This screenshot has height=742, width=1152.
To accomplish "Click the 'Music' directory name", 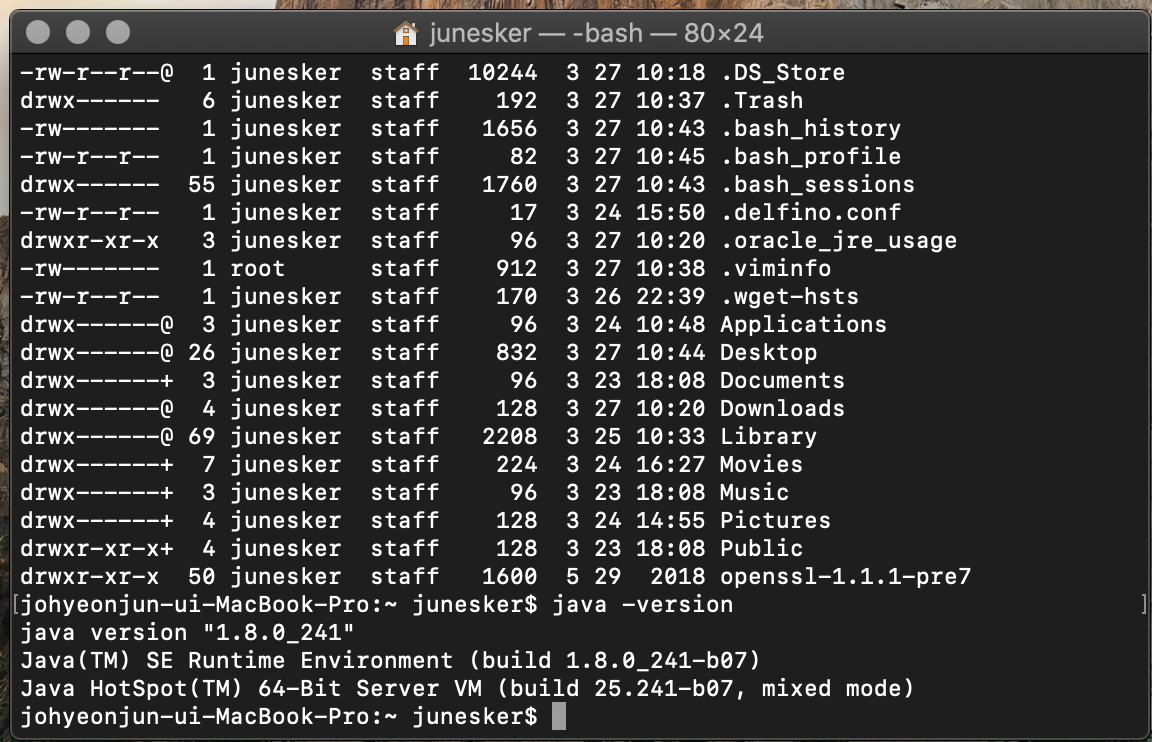I will (755, 492).
